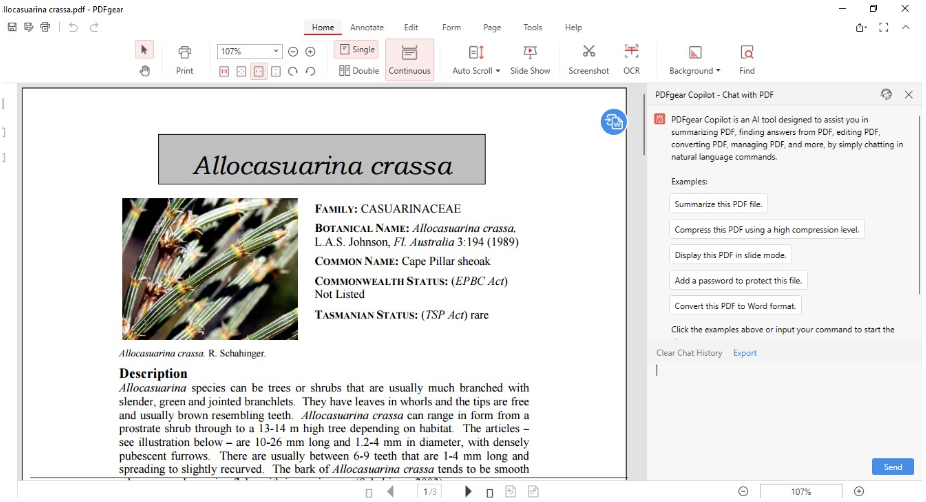The height and width of the screenshot is (502, 926).
Task: Open the Annotate tab
Action: pos(367,27)
